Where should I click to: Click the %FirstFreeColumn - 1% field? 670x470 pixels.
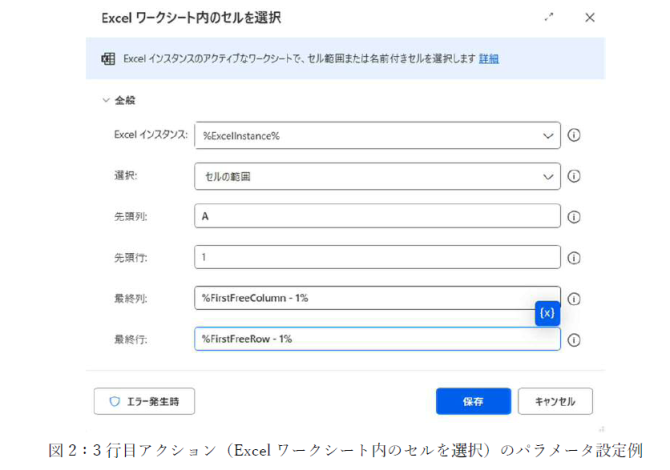(364, 298)
